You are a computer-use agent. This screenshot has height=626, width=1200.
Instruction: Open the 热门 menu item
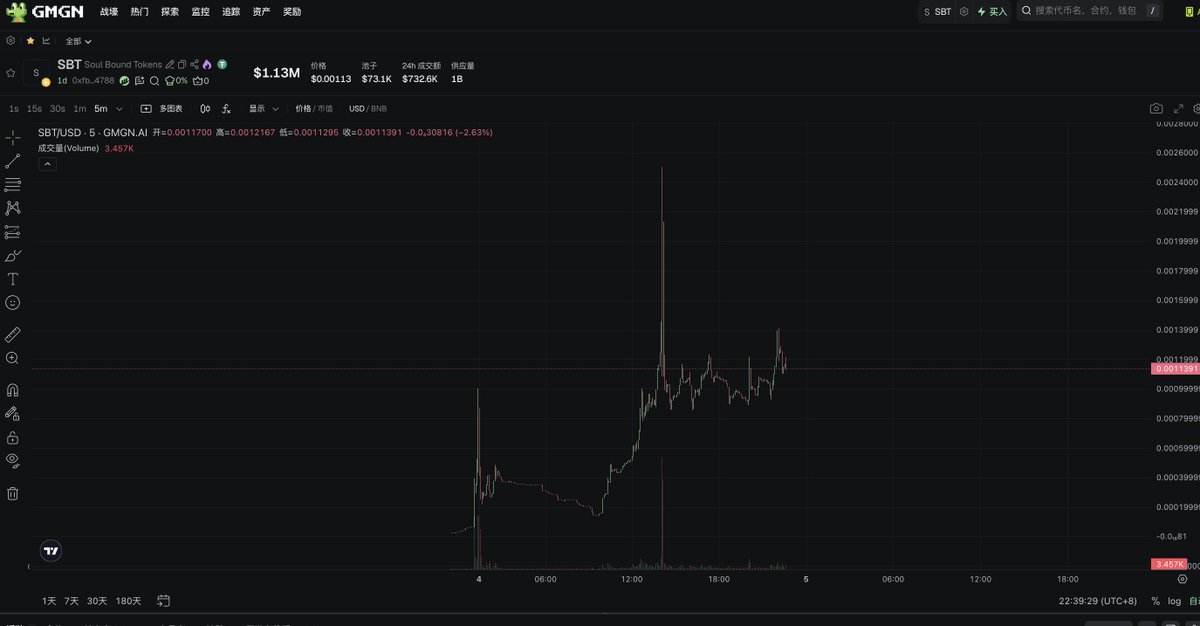point(139,12)
